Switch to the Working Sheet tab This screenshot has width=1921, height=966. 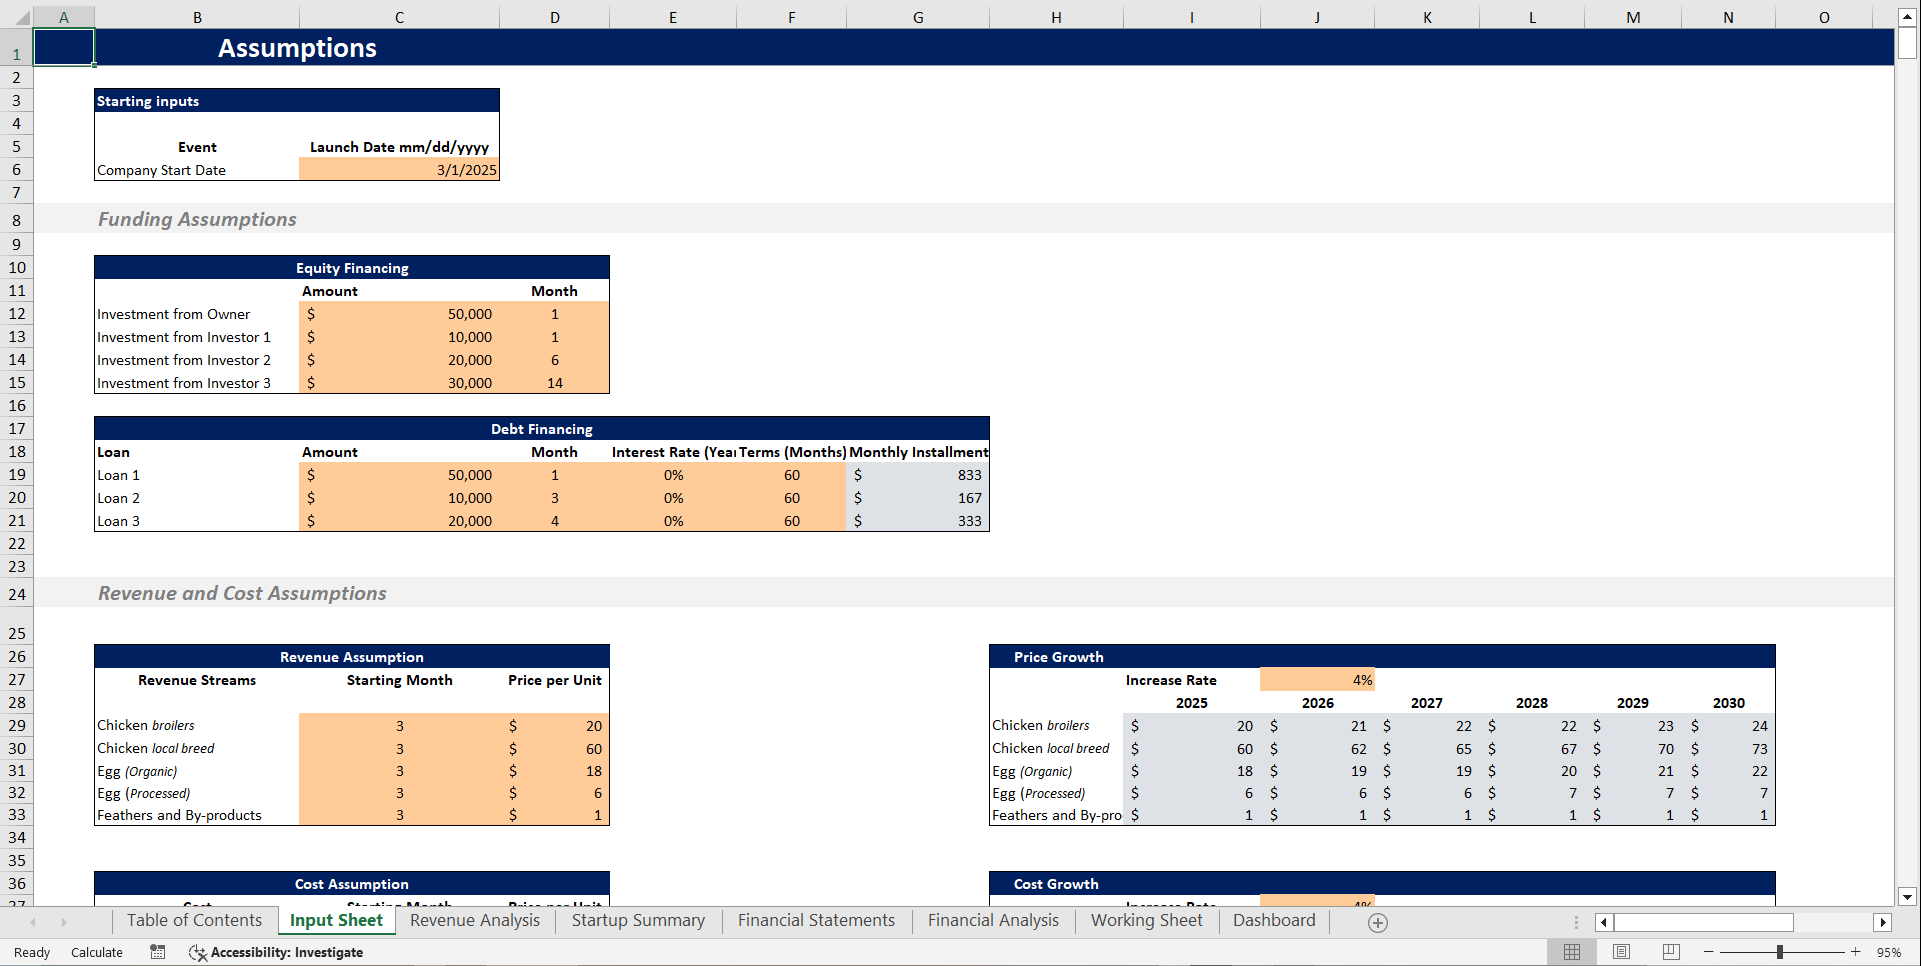click(x=1147, y=920)
